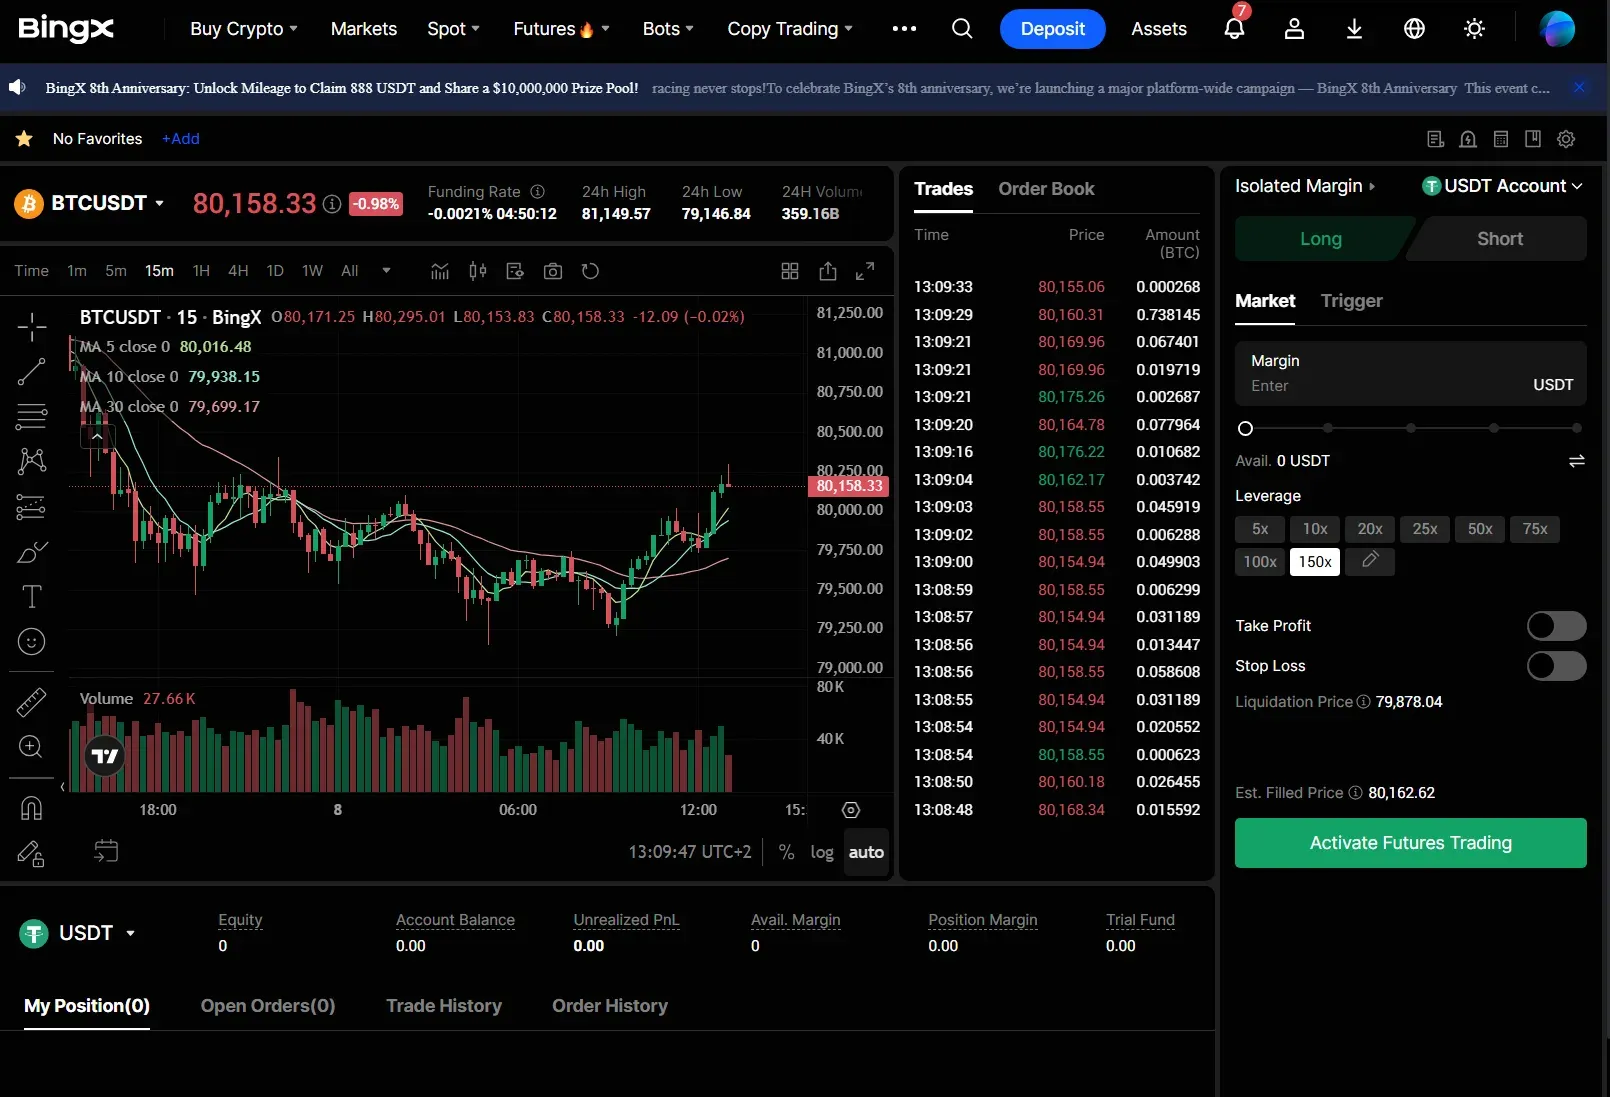Select the Short position tab

point(1499,239)
